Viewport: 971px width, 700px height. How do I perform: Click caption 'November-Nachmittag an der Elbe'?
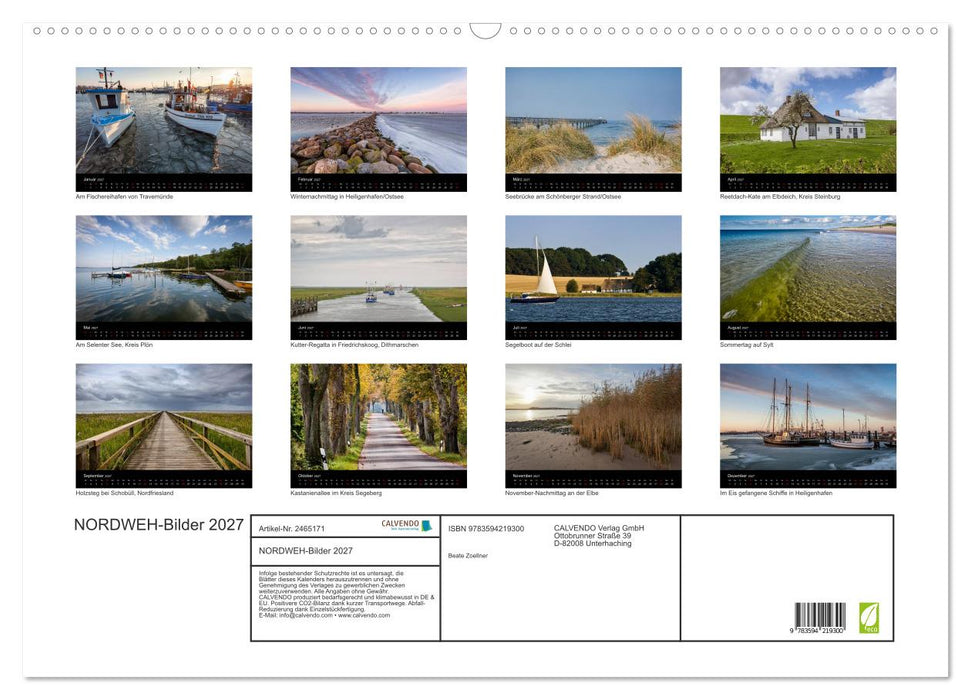pos(552,493)
